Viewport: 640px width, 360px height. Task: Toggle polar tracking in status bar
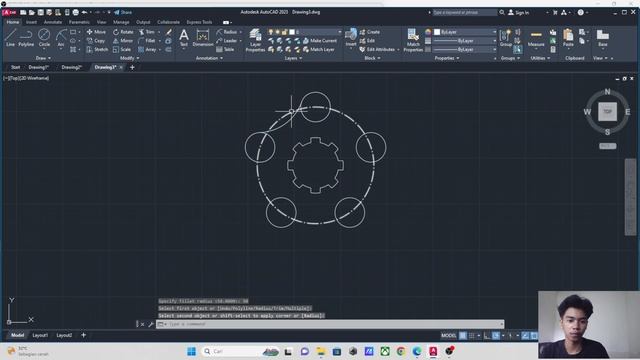pos(496,336)
